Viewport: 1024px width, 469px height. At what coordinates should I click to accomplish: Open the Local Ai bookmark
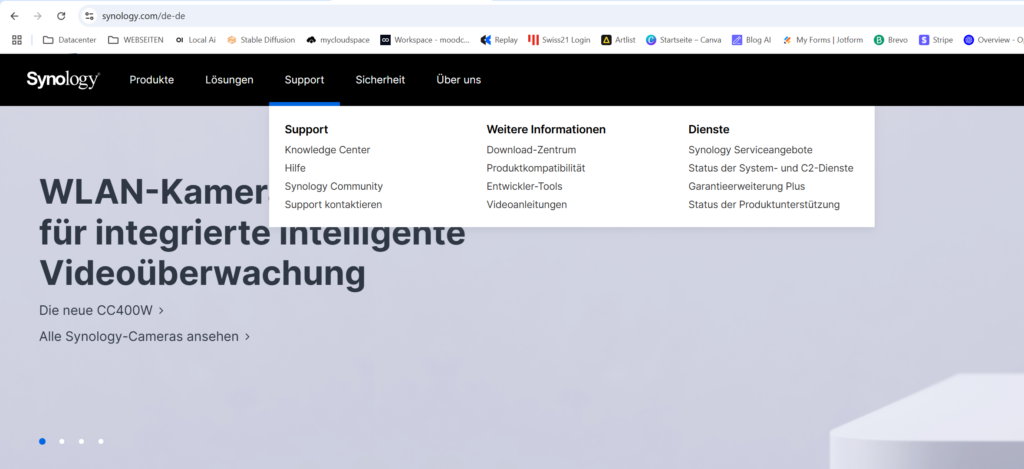click(195, 40)
